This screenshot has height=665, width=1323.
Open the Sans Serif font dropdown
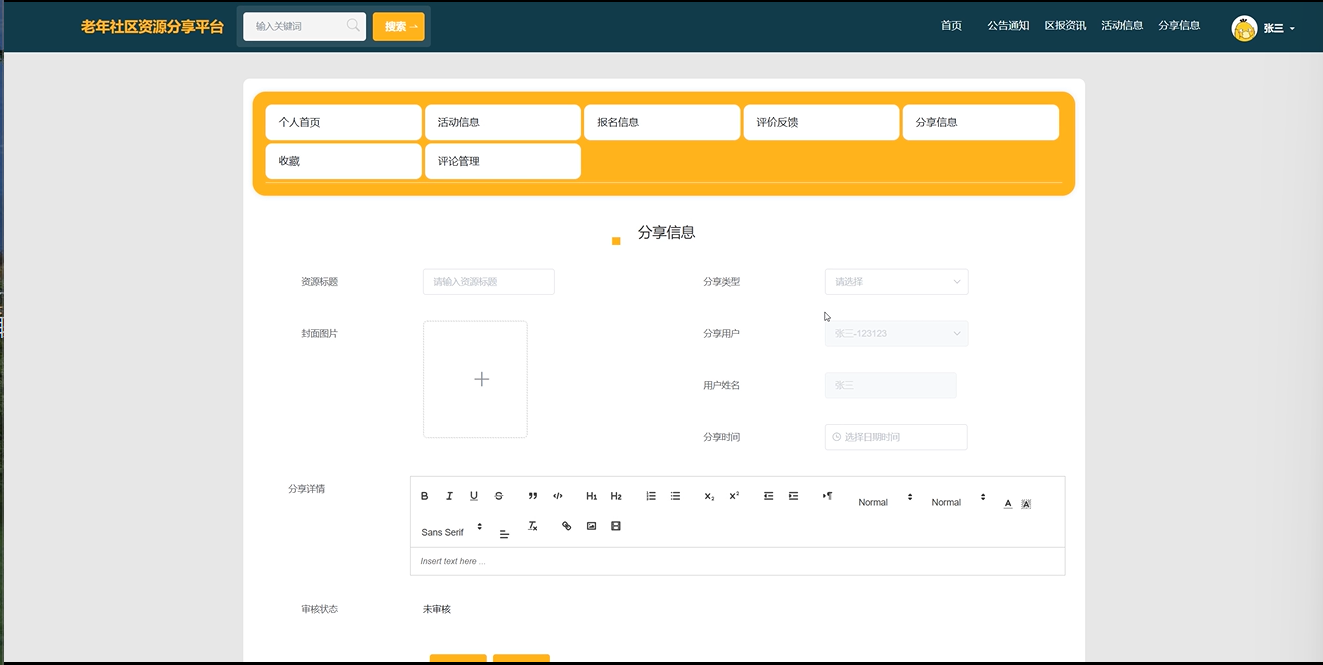(x=452, y=532)
